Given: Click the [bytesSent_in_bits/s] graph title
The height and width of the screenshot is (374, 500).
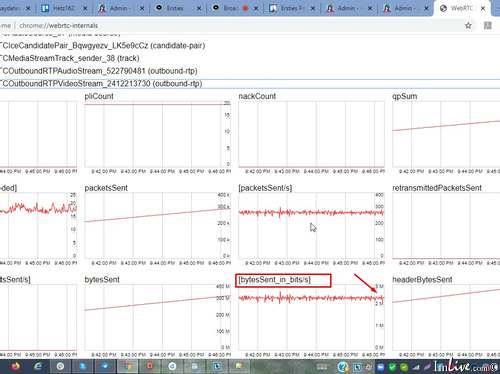Looking at the screenshot, I should coord(275,280).
